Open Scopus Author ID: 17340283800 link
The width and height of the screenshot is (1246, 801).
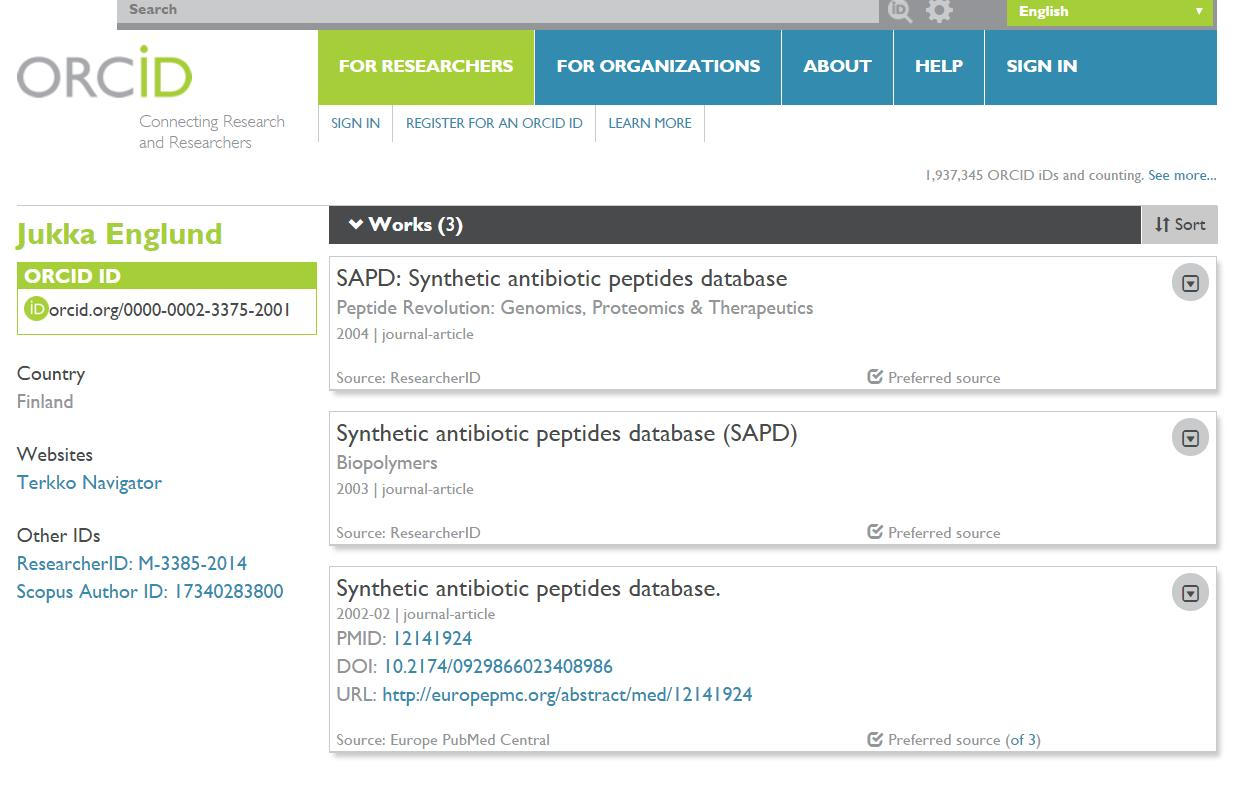tap(150, 592)
